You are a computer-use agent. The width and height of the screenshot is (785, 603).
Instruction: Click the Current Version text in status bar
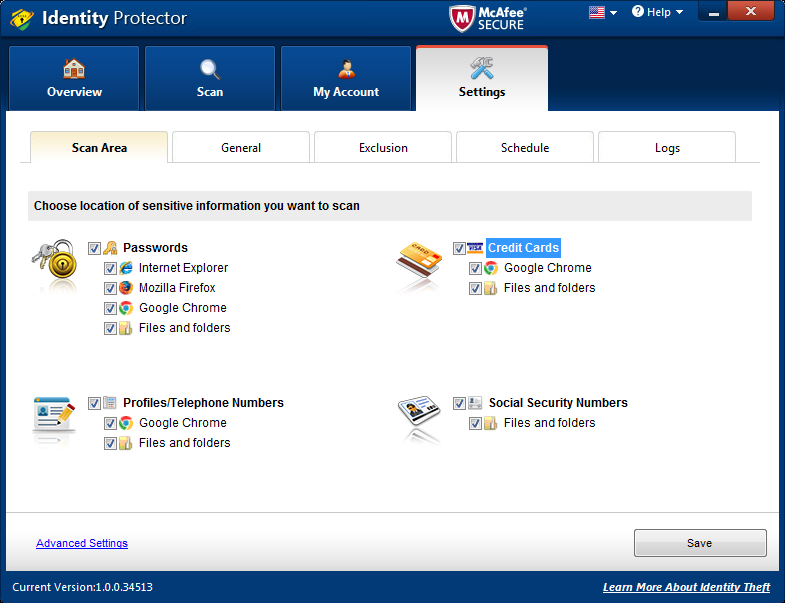(83, 587)
